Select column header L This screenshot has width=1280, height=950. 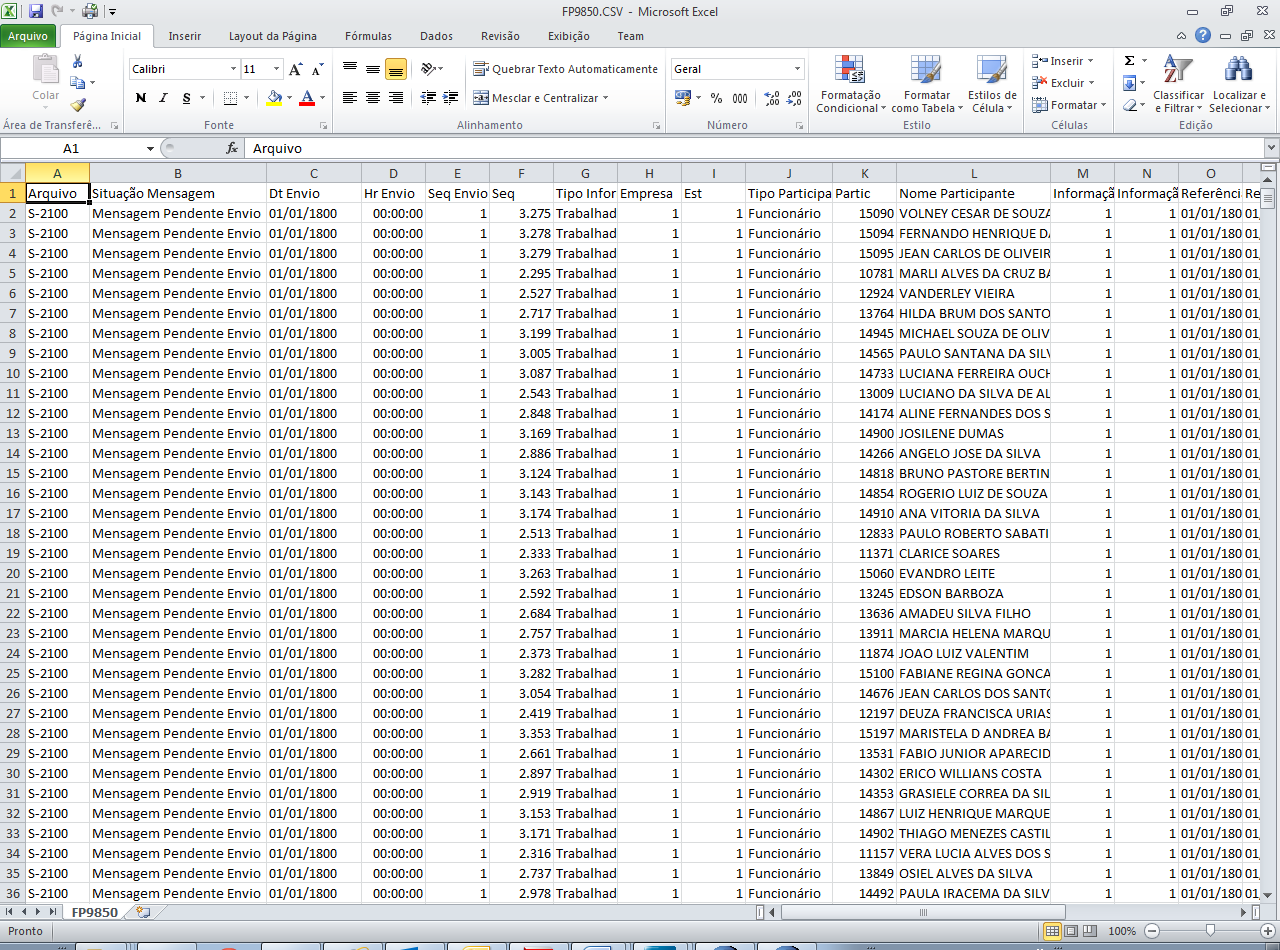point(973,173)
